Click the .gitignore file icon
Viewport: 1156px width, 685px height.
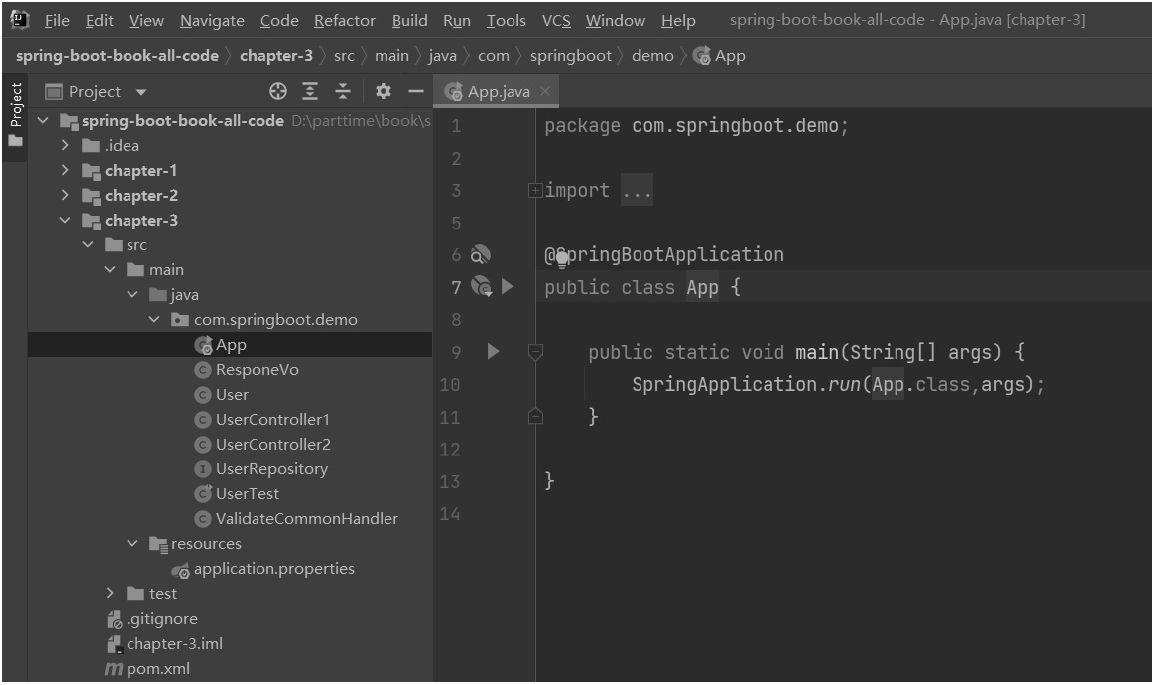click(114, 619)
